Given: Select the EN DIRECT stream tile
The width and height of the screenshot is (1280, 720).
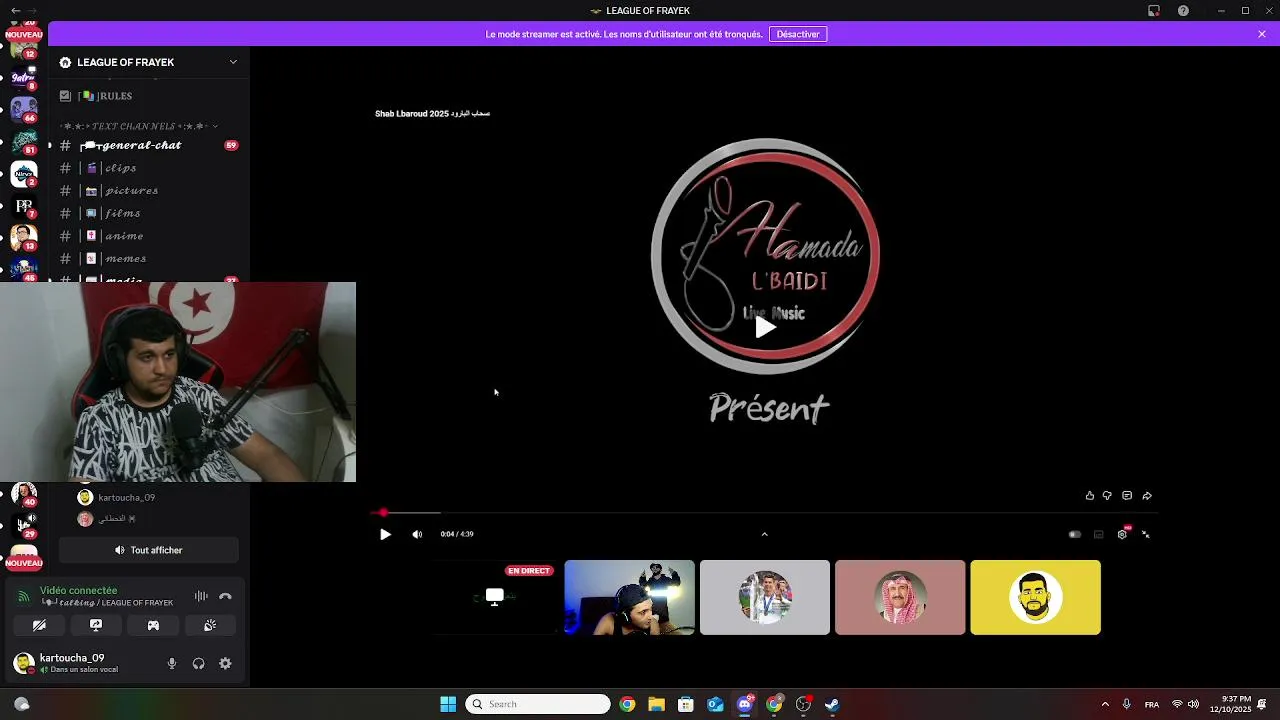Looking at the screenshot, I should pos(495,597).
